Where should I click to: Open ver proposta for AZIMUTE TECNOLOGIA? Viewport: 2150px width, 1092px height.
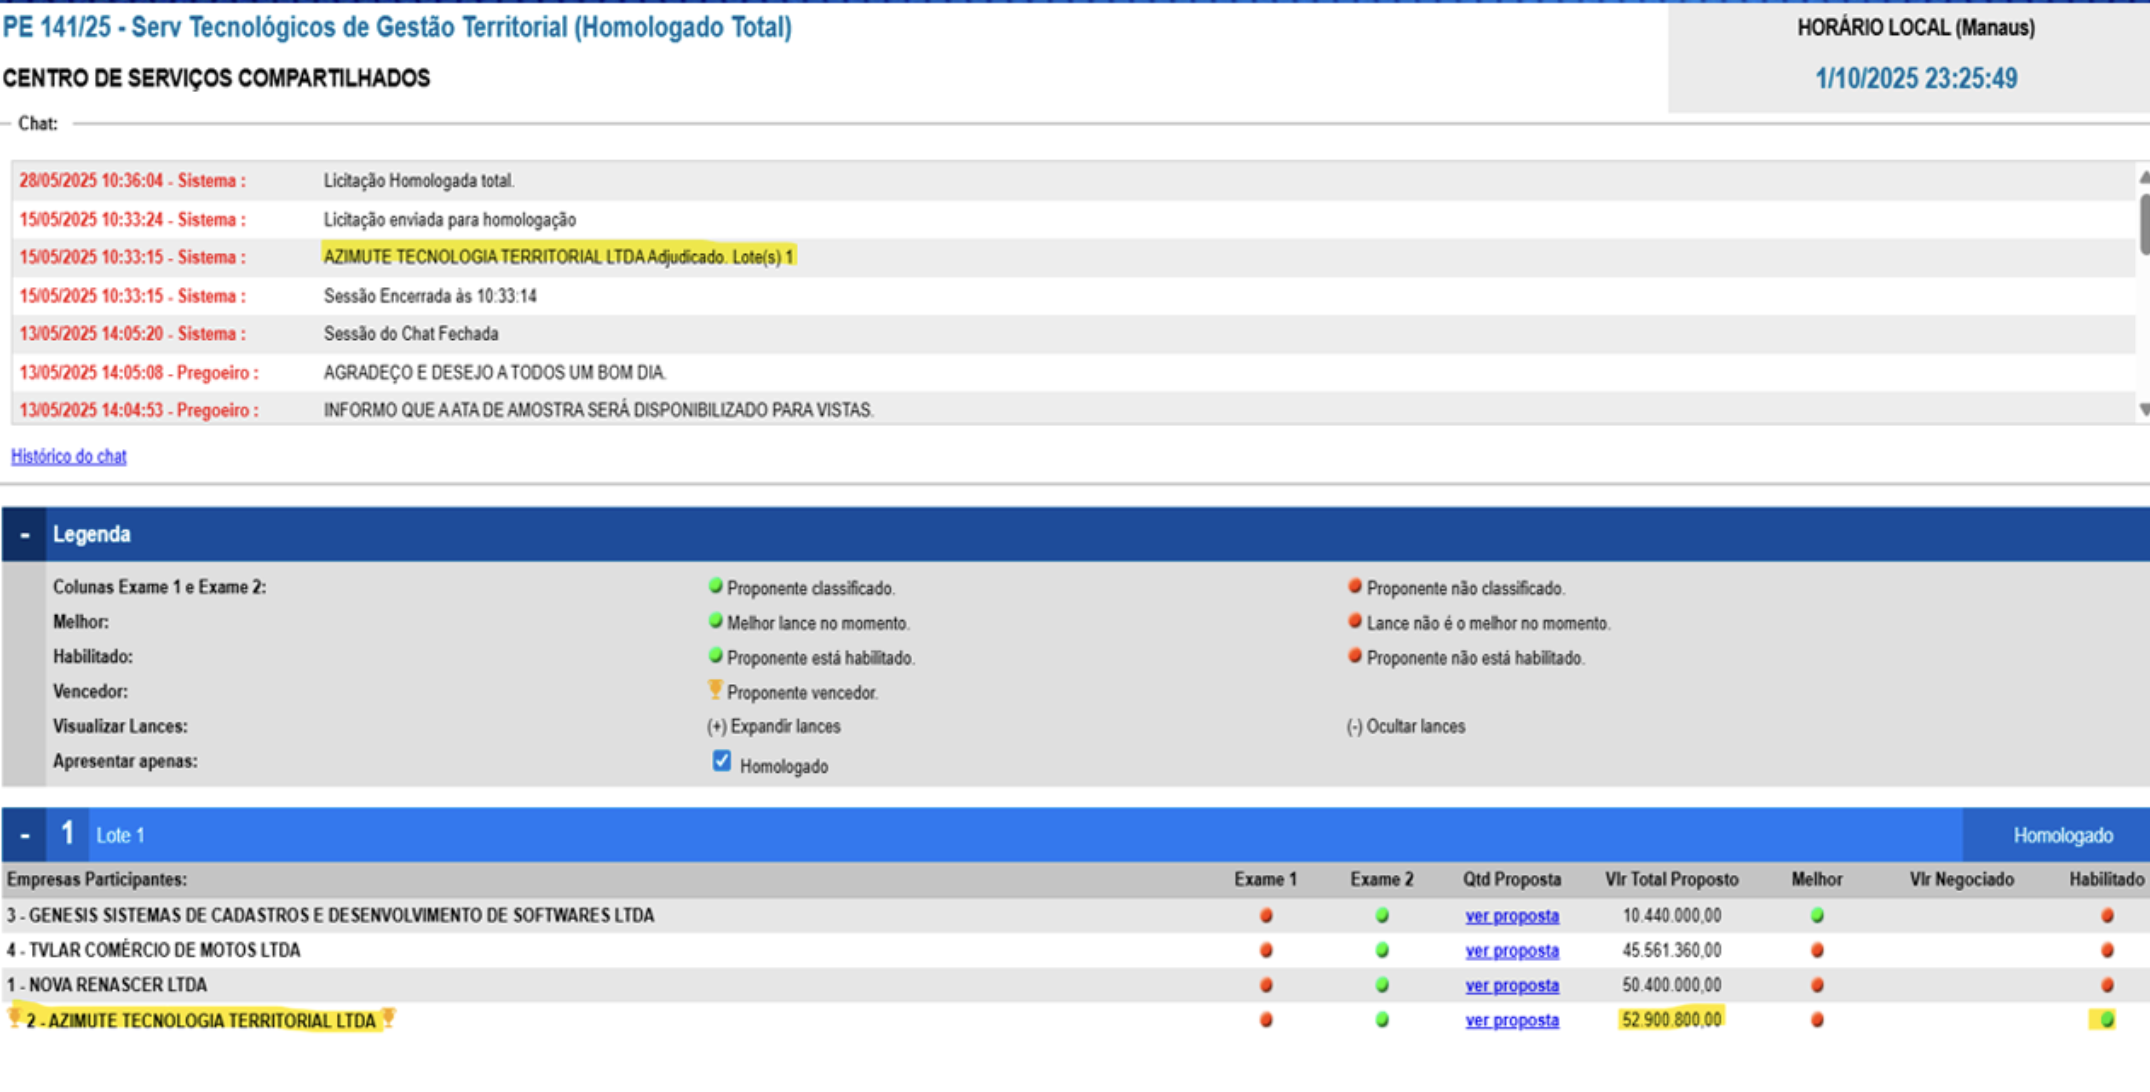1512,1021
